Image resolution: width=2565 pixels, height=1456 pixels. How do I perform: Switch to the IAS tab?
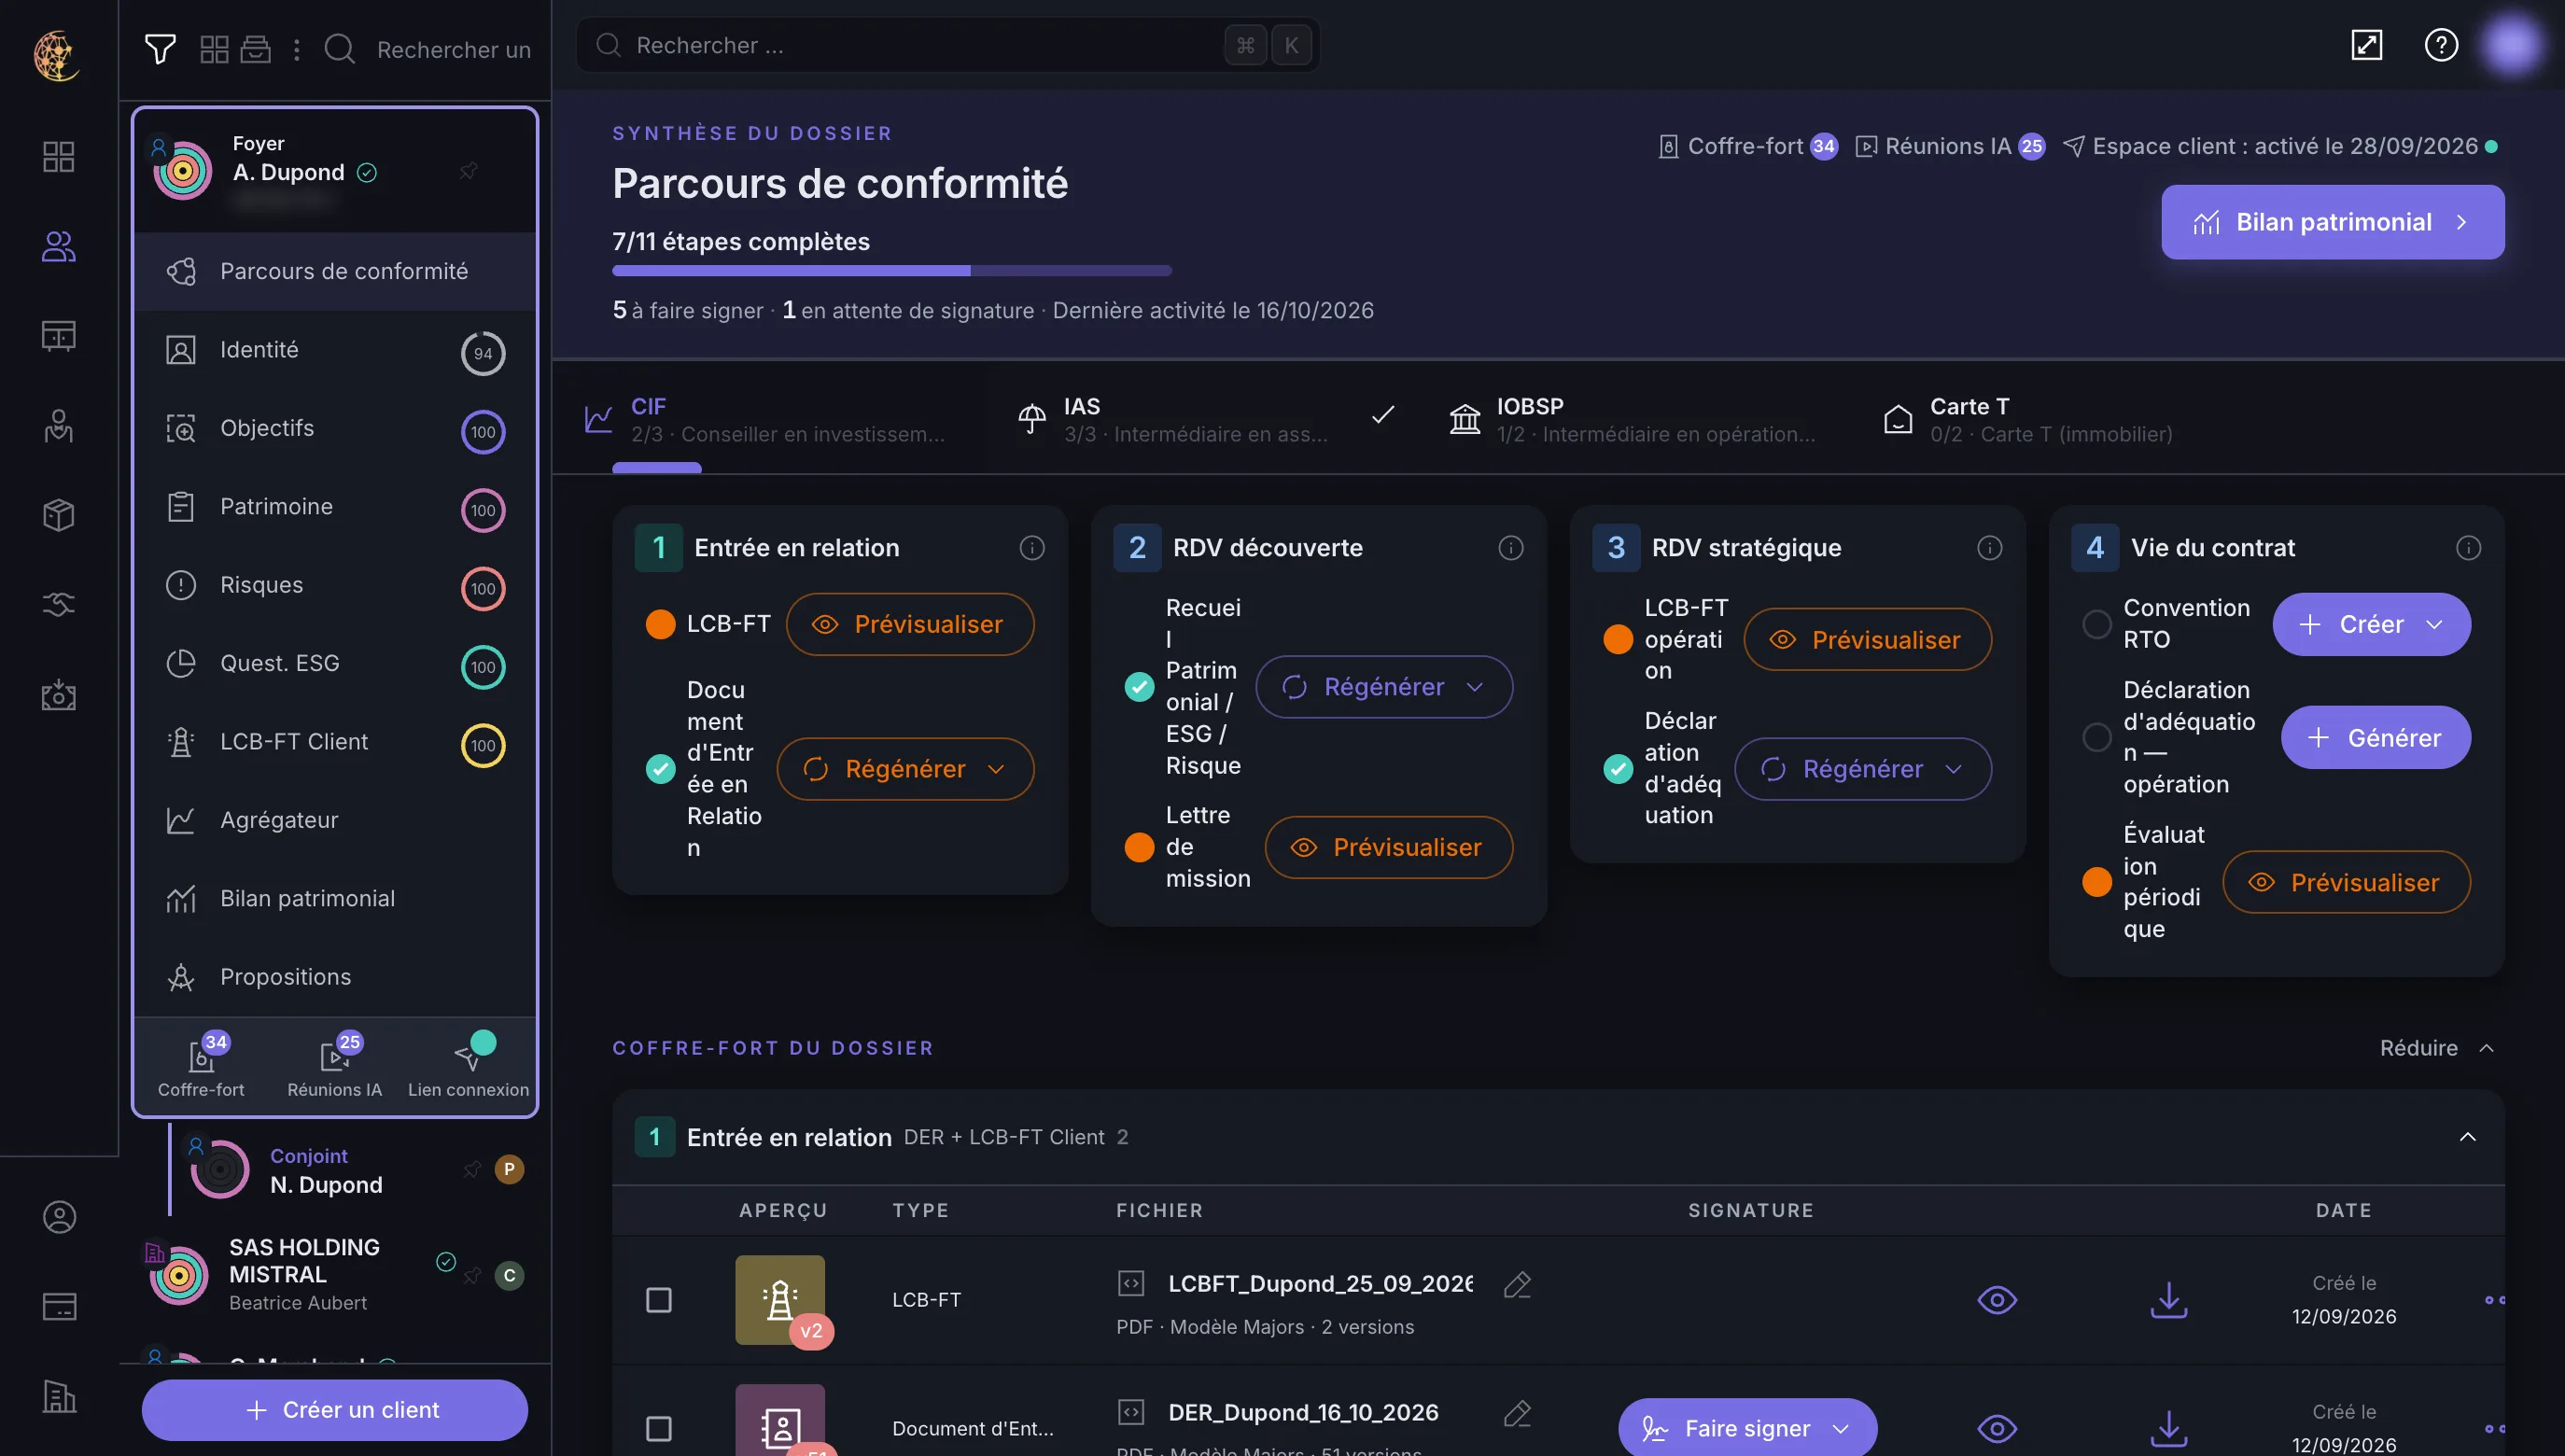pyautogui.click(x=1203, y=420)
